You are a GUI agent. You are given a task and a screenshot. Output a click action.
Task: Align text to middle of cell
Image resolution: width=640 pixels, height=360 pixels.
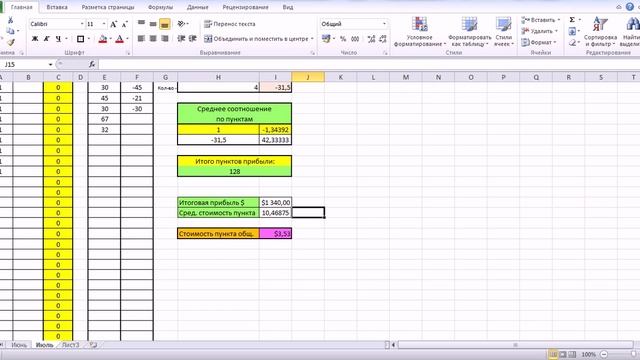coord(153,24)
